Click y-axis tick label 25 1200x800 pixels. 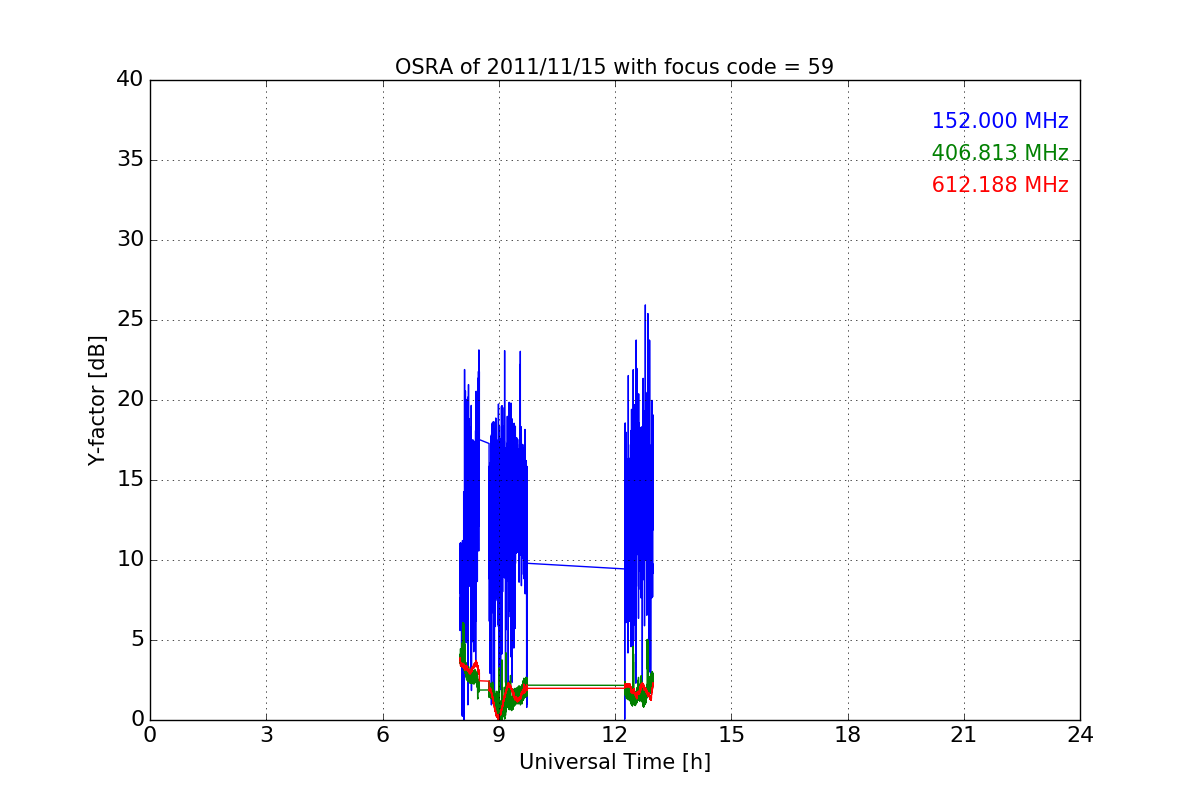point(130,320)
